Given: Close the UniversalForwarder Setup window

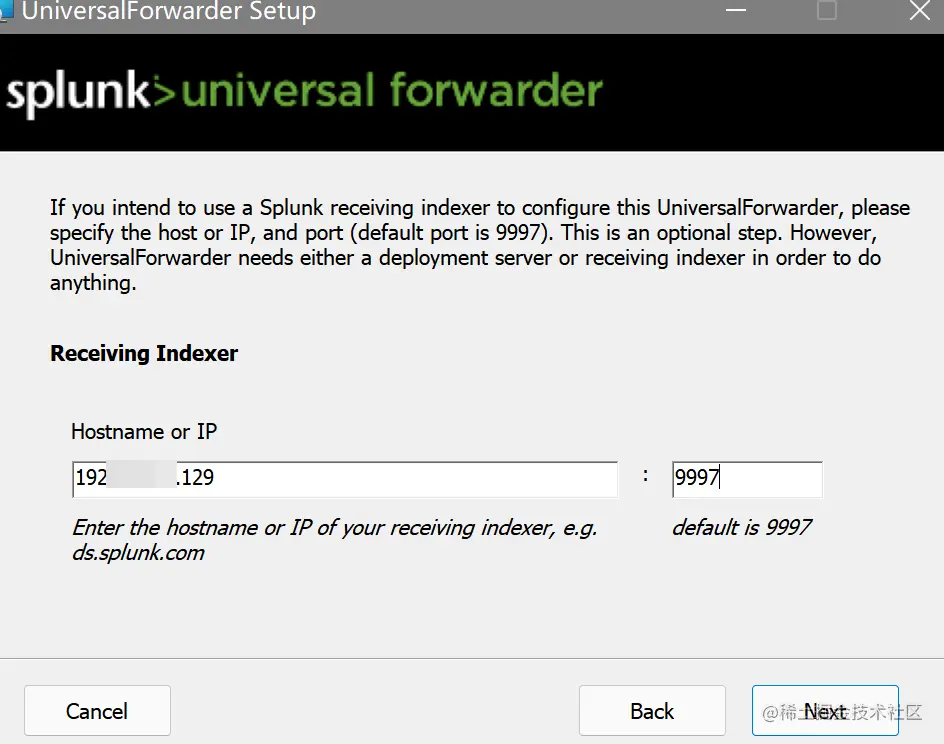Looking at the screenshot, I should pyautogui.click(x=919, y=10).
